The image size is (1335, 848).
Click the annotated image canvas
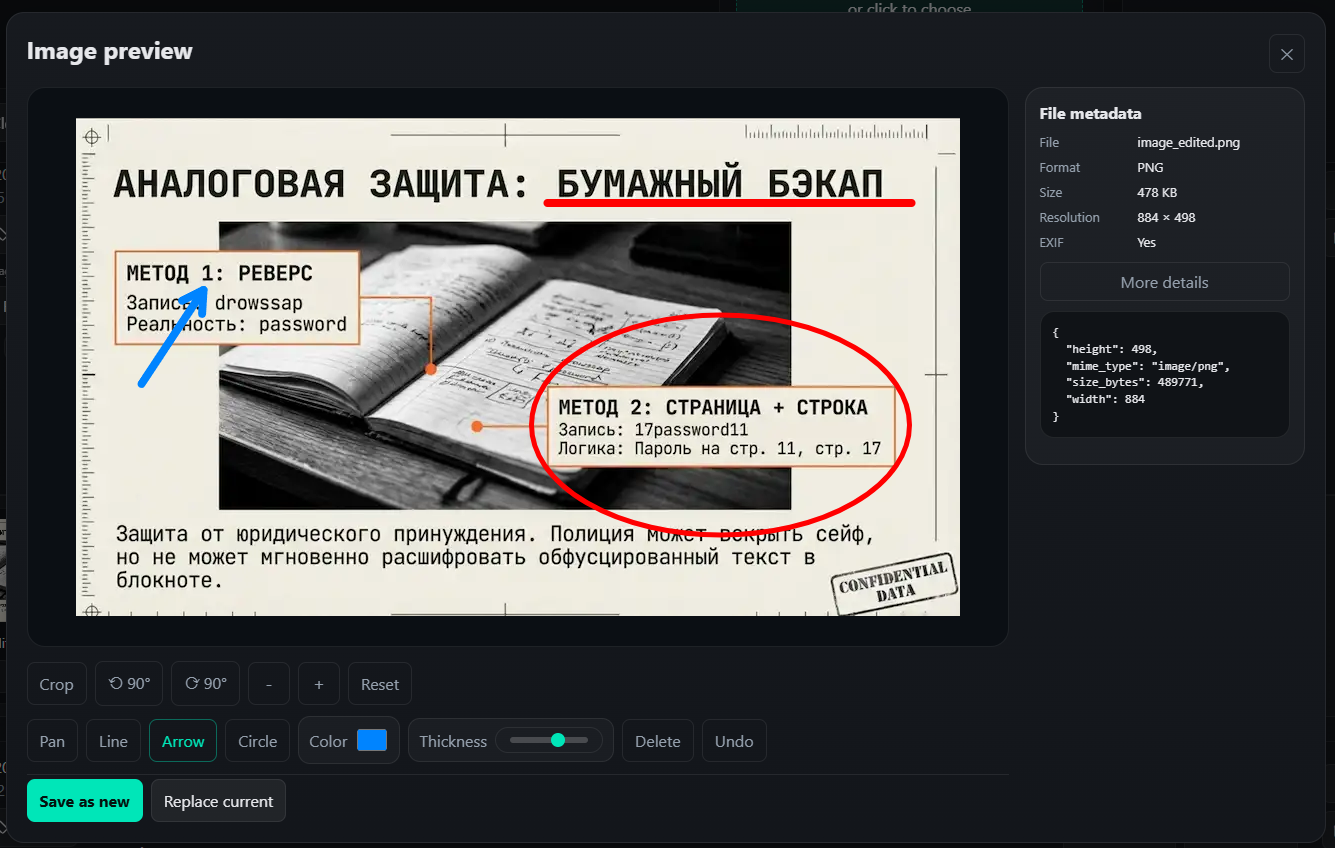click(518, 366)
